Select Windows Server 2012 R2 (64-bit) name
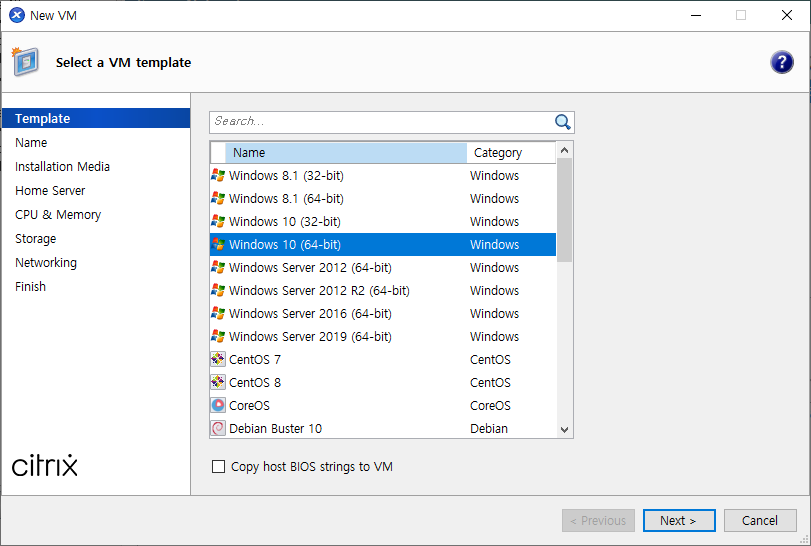 [319, 291]
